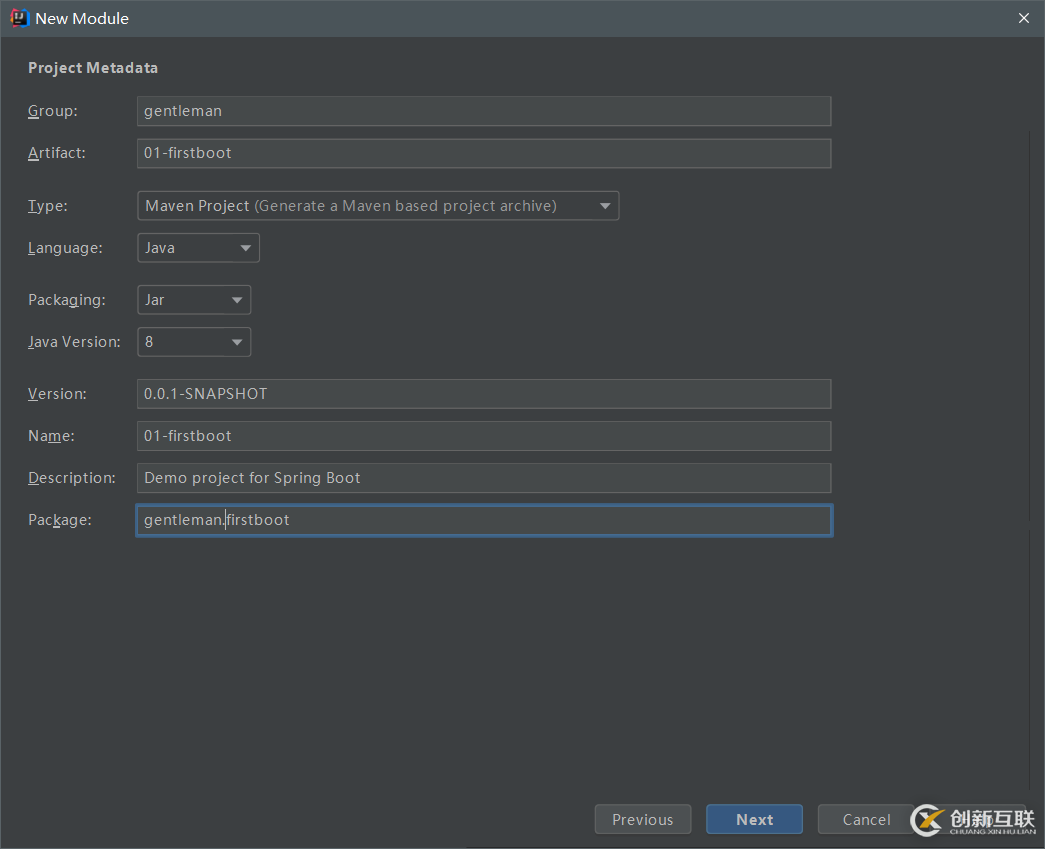Focus the Artifact field with 01-firstboot
The width and height of the screenshot is (1045, 849).
(x=483, y=153)
